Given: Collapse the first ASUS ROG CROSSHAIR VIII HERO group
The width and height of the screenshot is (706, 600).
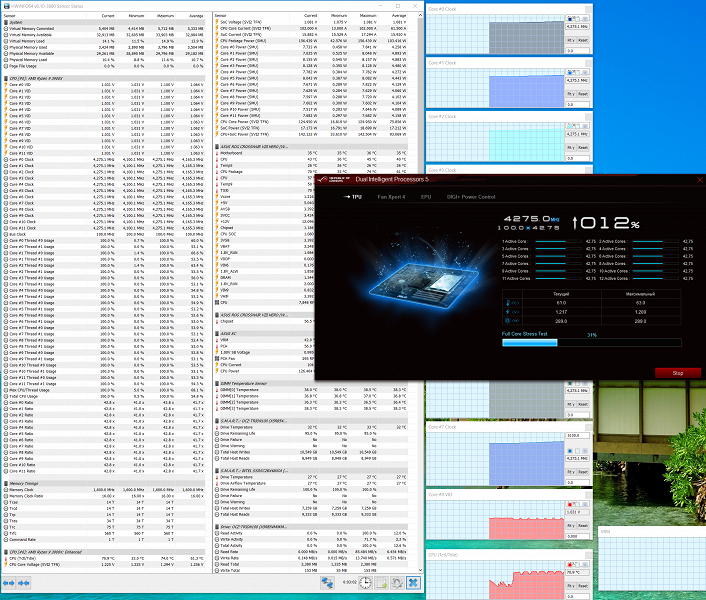Looking at the screenshot, I should 217,147.
